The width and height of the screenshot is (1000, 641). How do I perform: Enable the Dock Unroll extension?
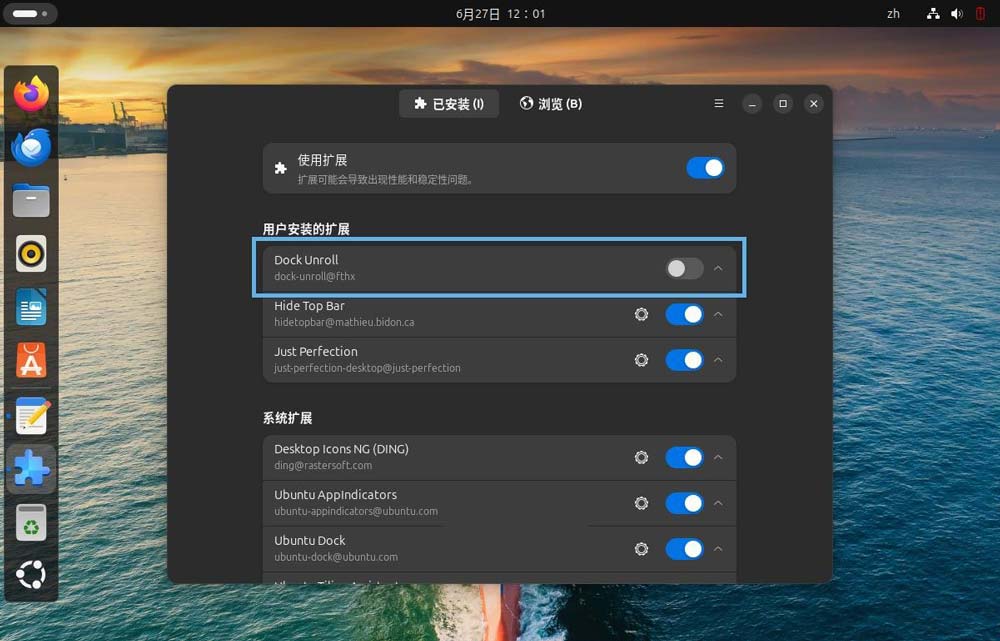point(684,268)
